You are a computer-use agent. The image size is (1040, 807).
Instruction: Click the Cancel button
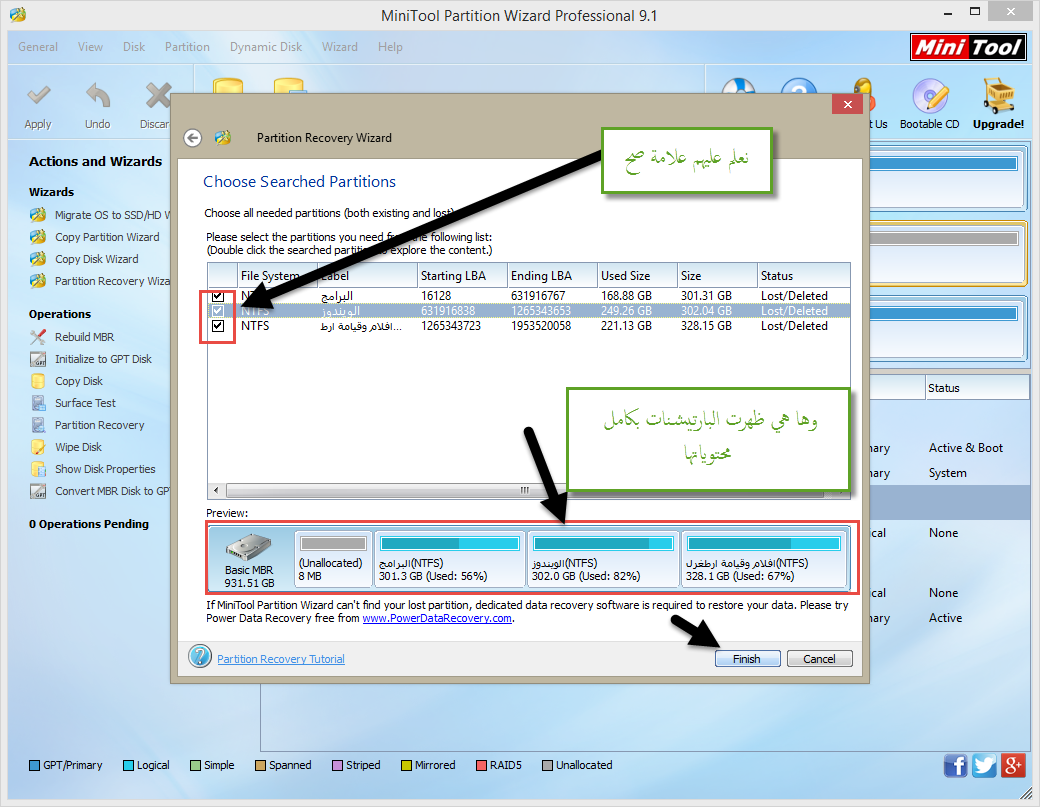[x=819, y=658]
